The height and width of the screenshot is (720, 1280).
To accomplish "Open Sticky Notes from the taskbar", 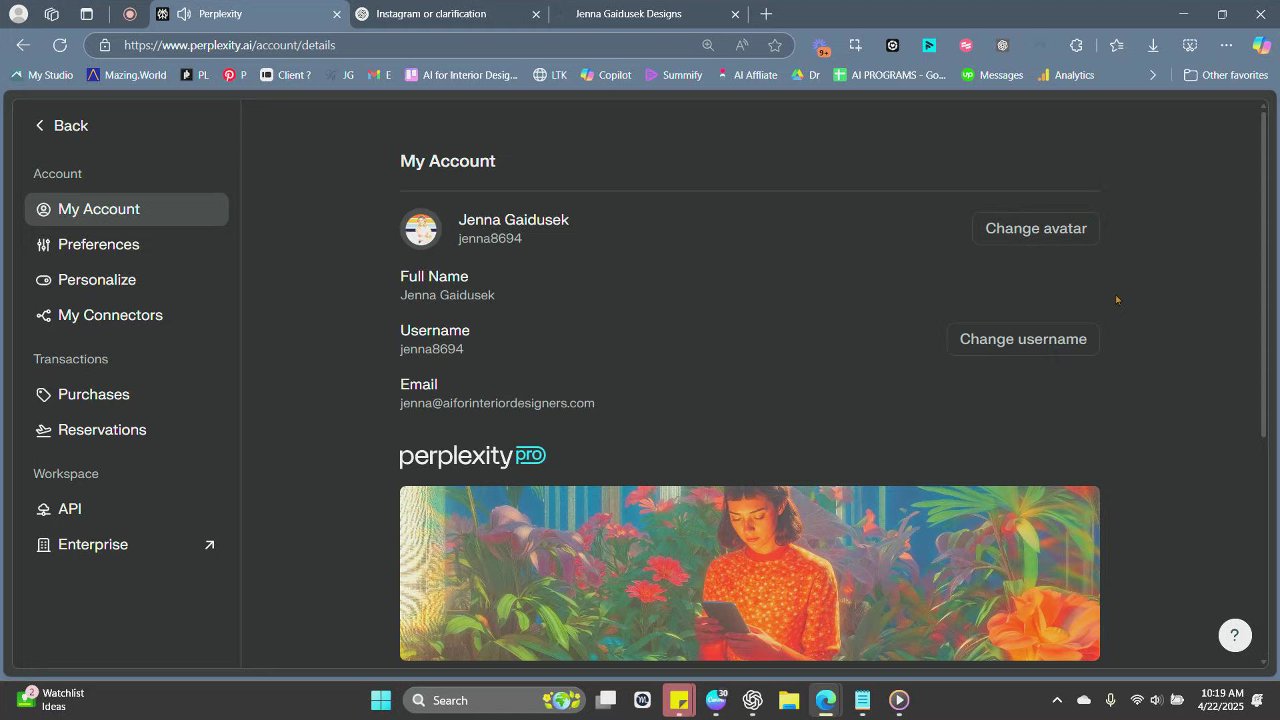I will click(679, 700).
